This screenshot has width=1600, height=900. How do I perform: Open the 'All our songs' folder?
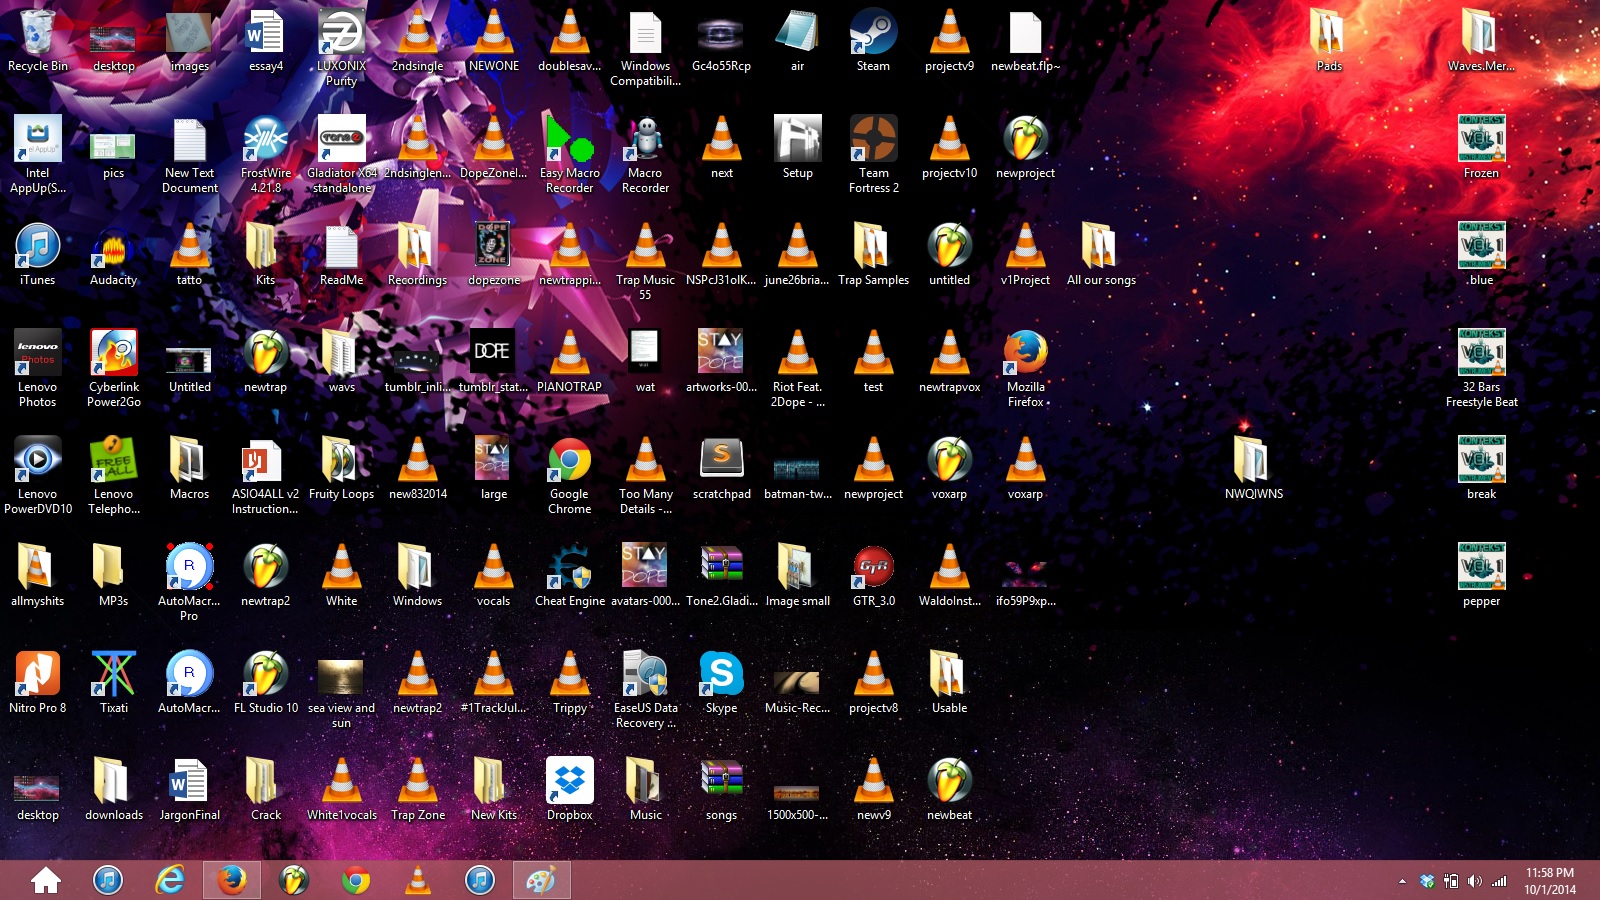coord(1100,249)
